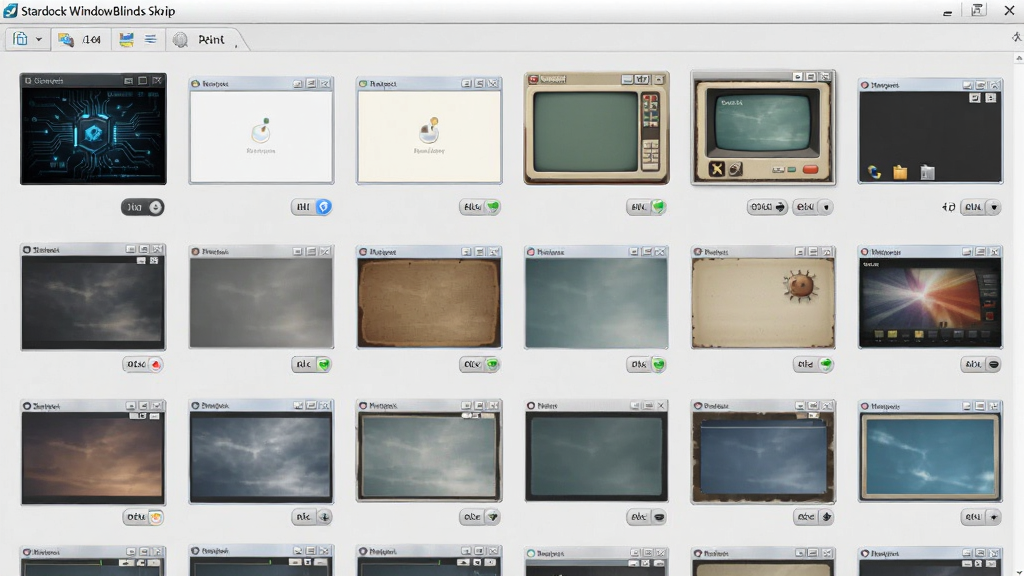Switch to the horizontal-lines list view icon

[151, 40]
